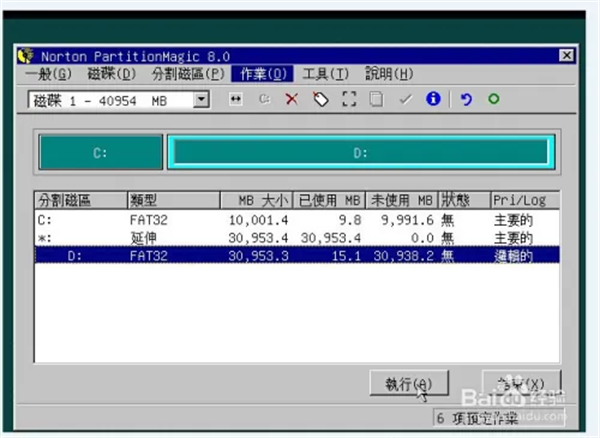Select the 磁碟 1 - 40954 MB combo box

point(119,100)
